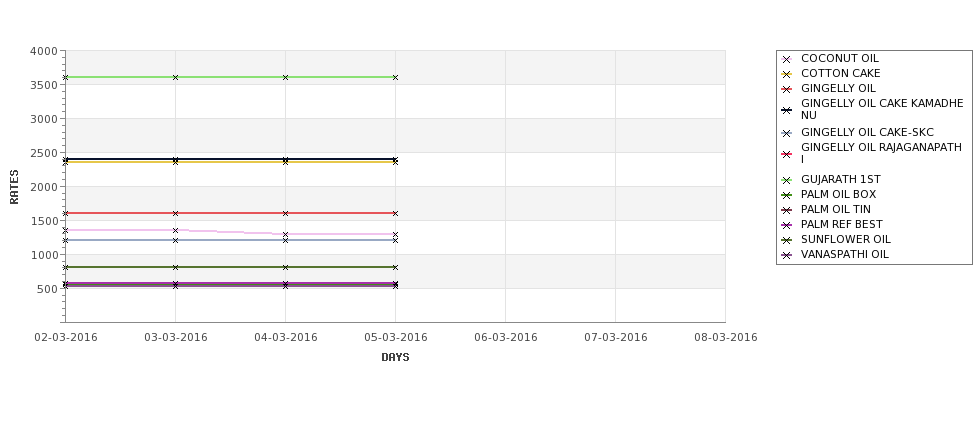Screen dimensions: 975x429
Task: Click the COCONUT OIL legend marker icon
Action: [786, 59]
